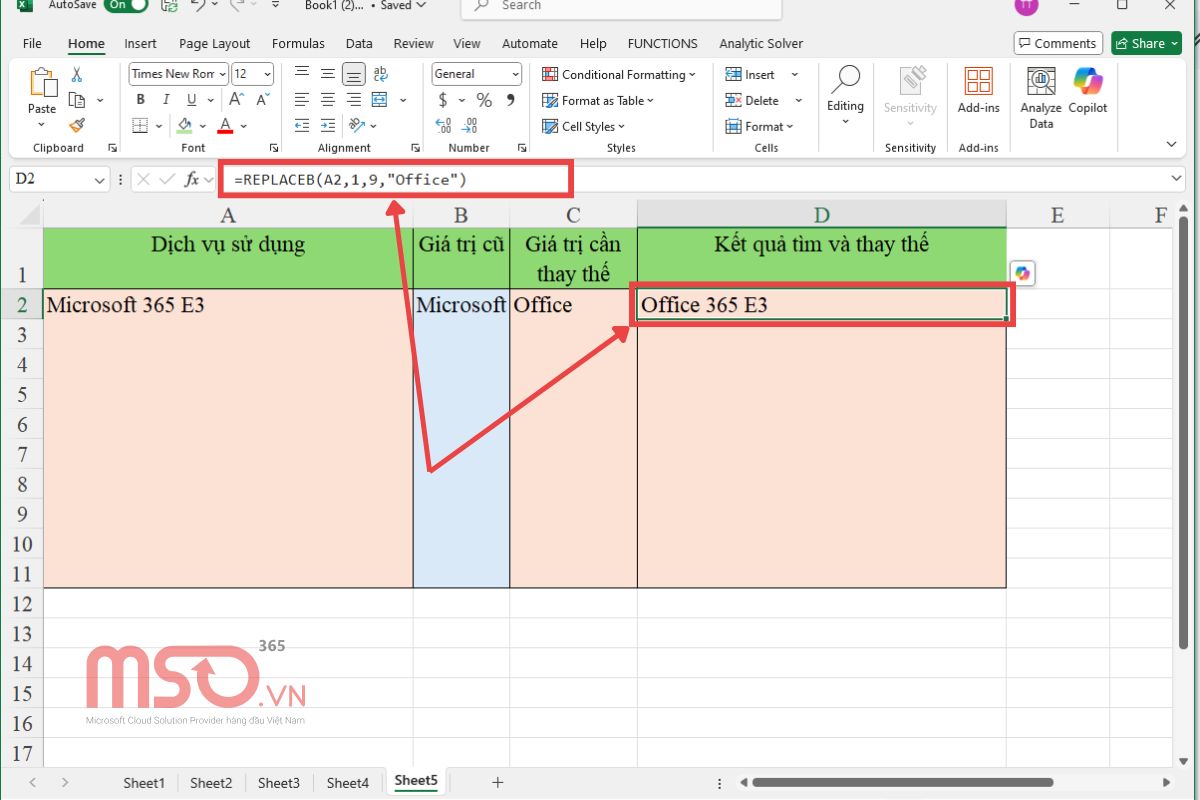1200x800 pixels.
Task: Open the Editing magnifier menu
Action: click(845, 95)
